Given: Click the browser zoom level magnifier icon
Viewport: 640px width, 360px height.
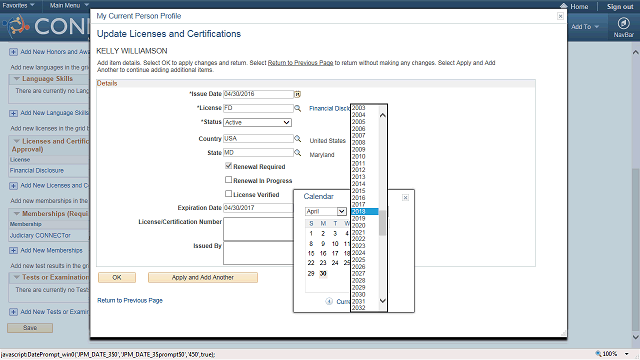Looking at the screenshot, I should pyautogui.click(x=598, y=354).
